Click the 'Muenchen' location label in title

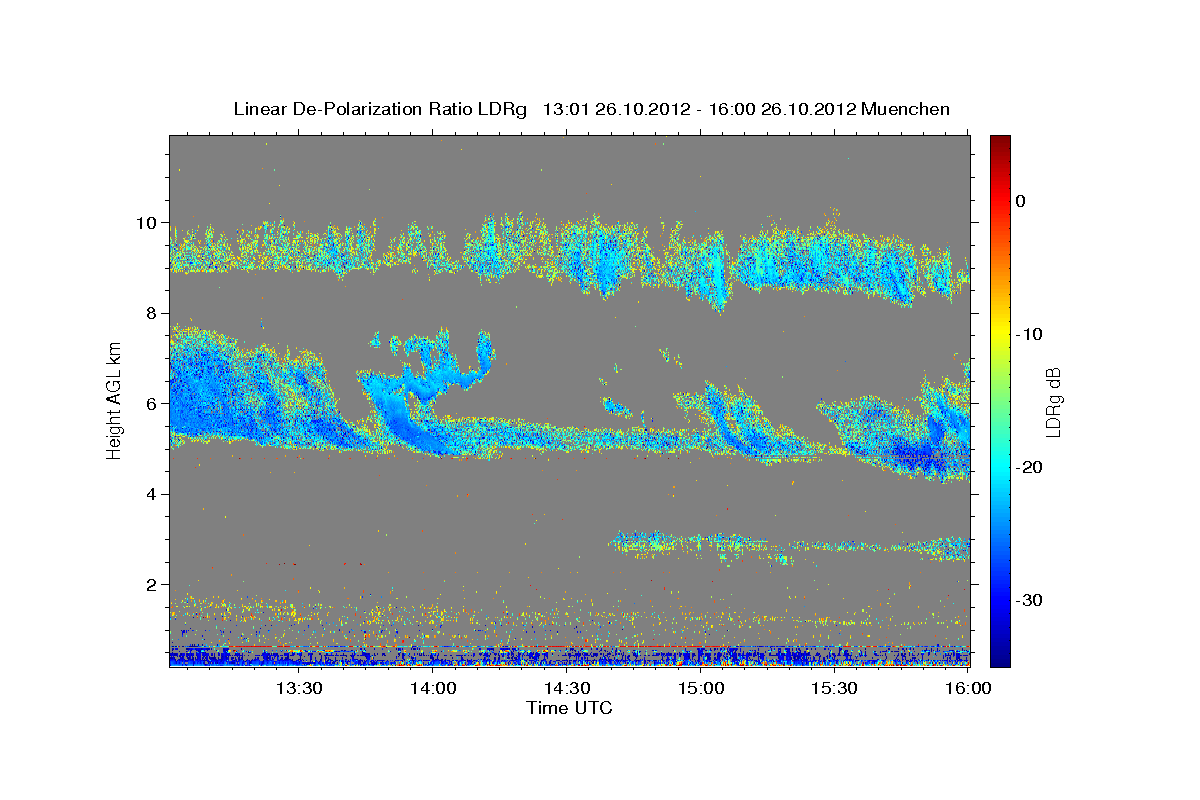click(x=906, y=109)
